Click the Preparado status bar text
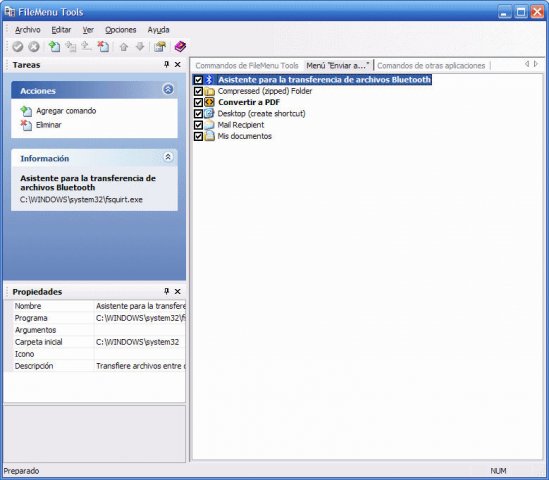Image resolution: width=549 pixels, height=480 pixels. (x=21, y=471)
